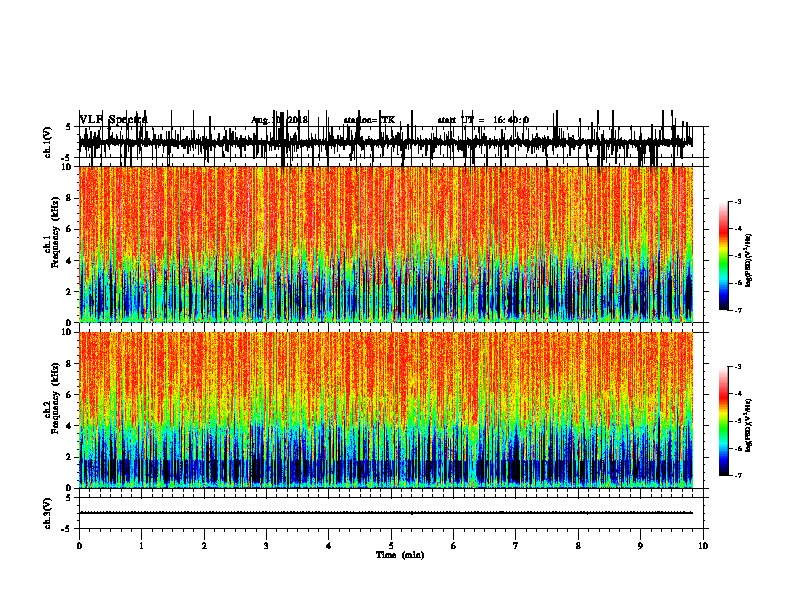Click the ch.2 spectrogram colorbar
The width and height of the screenshot is (792, 612).
coord(723,421)
